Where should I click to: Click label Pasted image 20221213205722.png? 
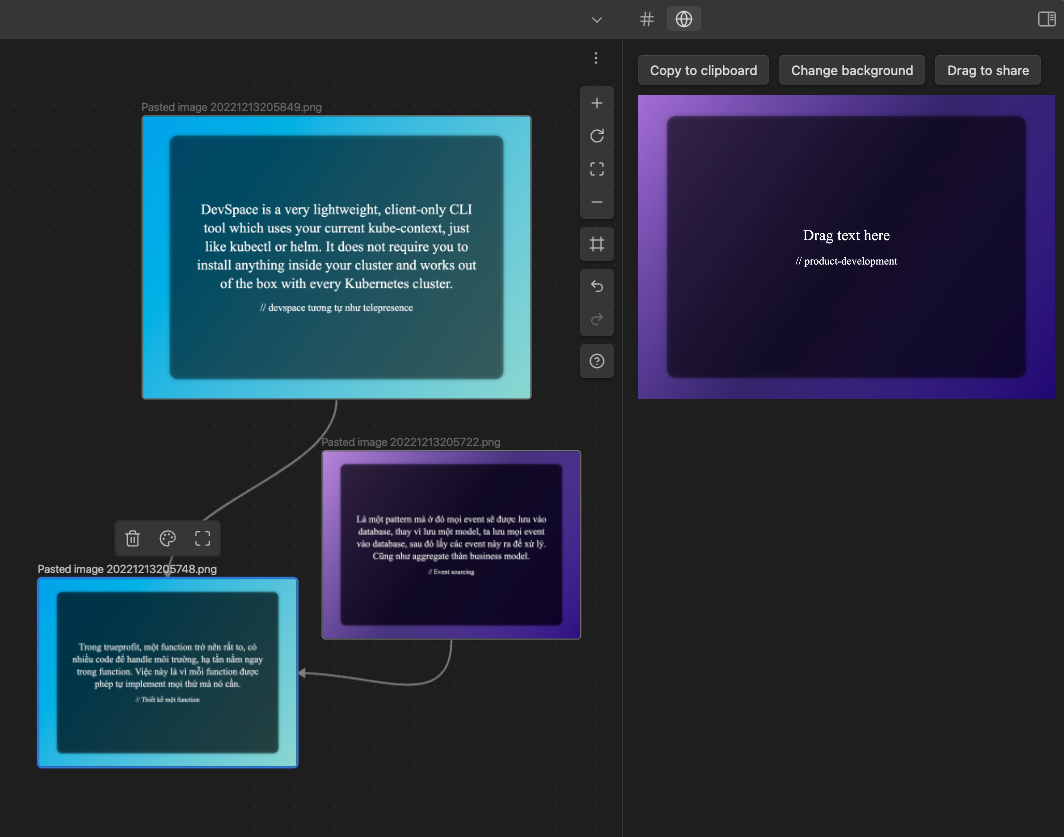[x=411, y=442]
